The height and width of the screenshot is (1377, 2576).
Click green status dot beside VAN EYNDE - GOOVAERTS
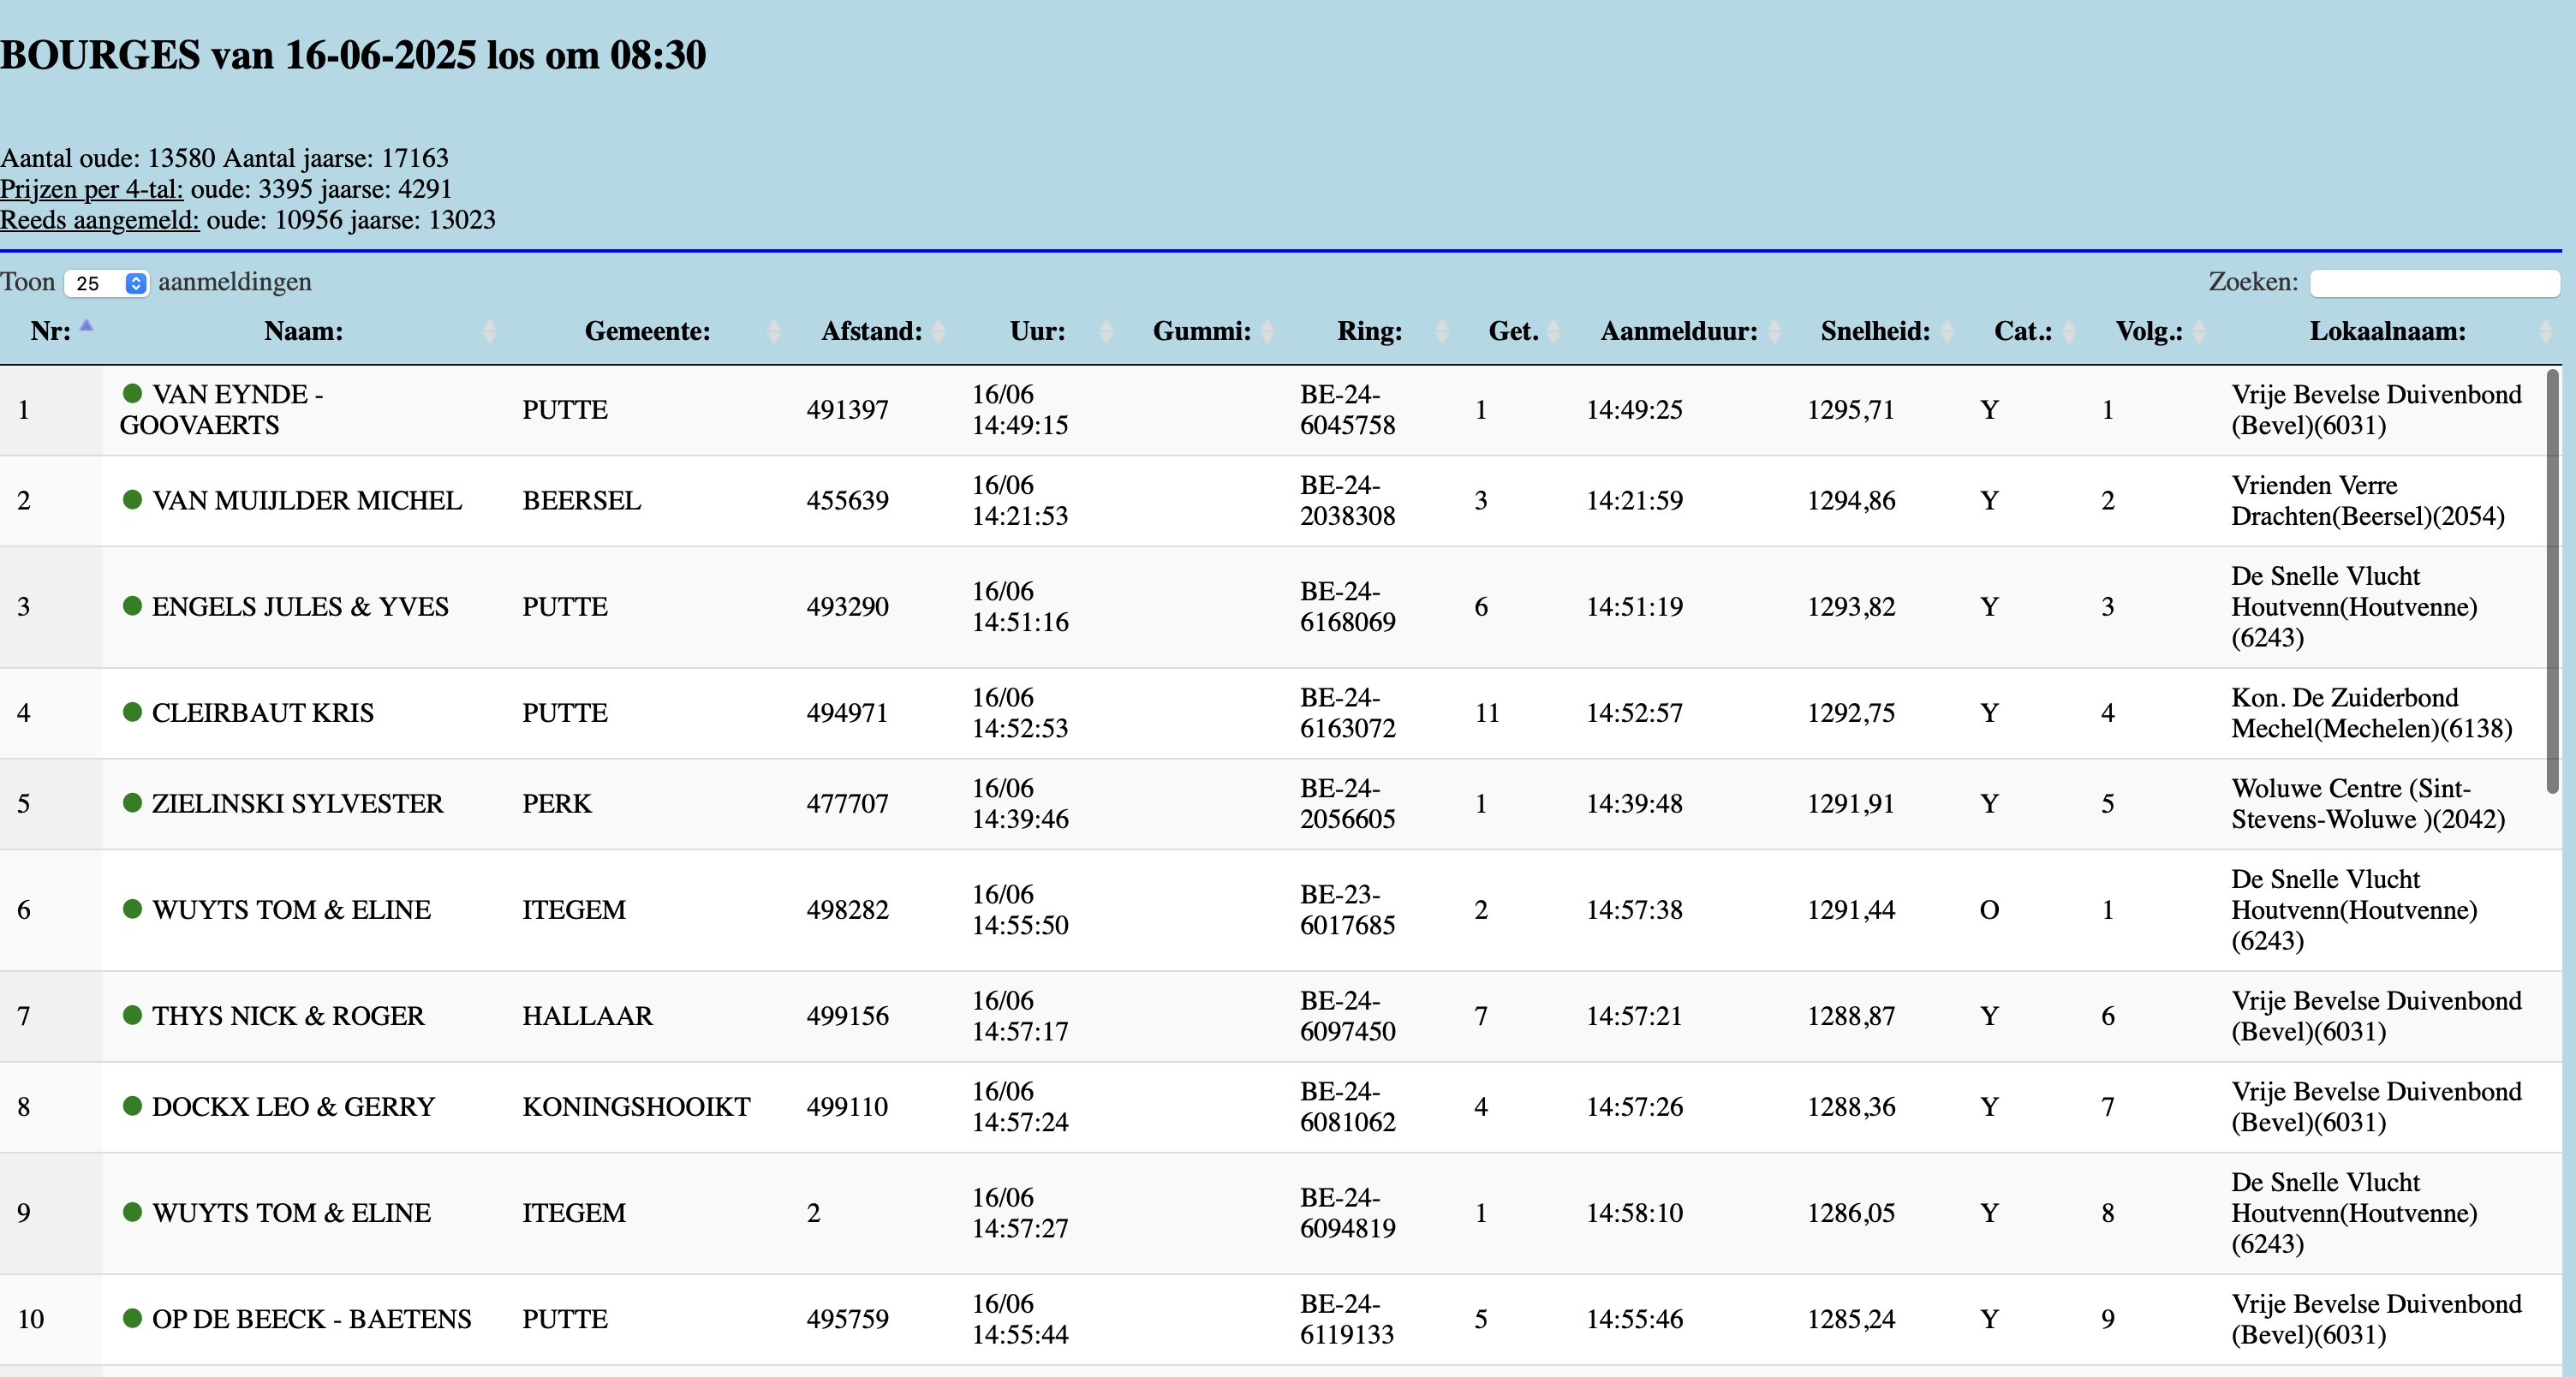tap(131, 393)
